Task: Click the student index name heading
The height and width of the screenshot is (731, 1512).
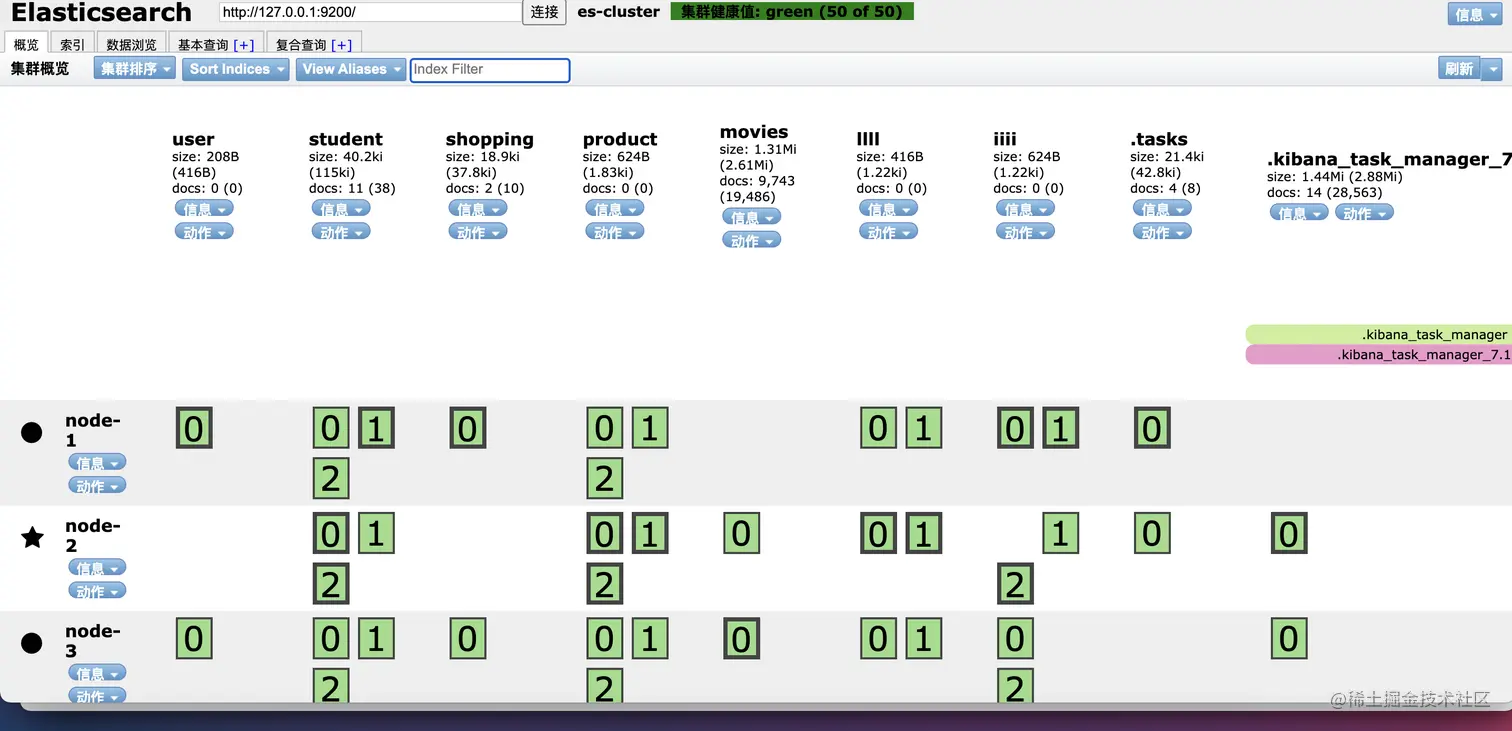Action: pos(346,139)
